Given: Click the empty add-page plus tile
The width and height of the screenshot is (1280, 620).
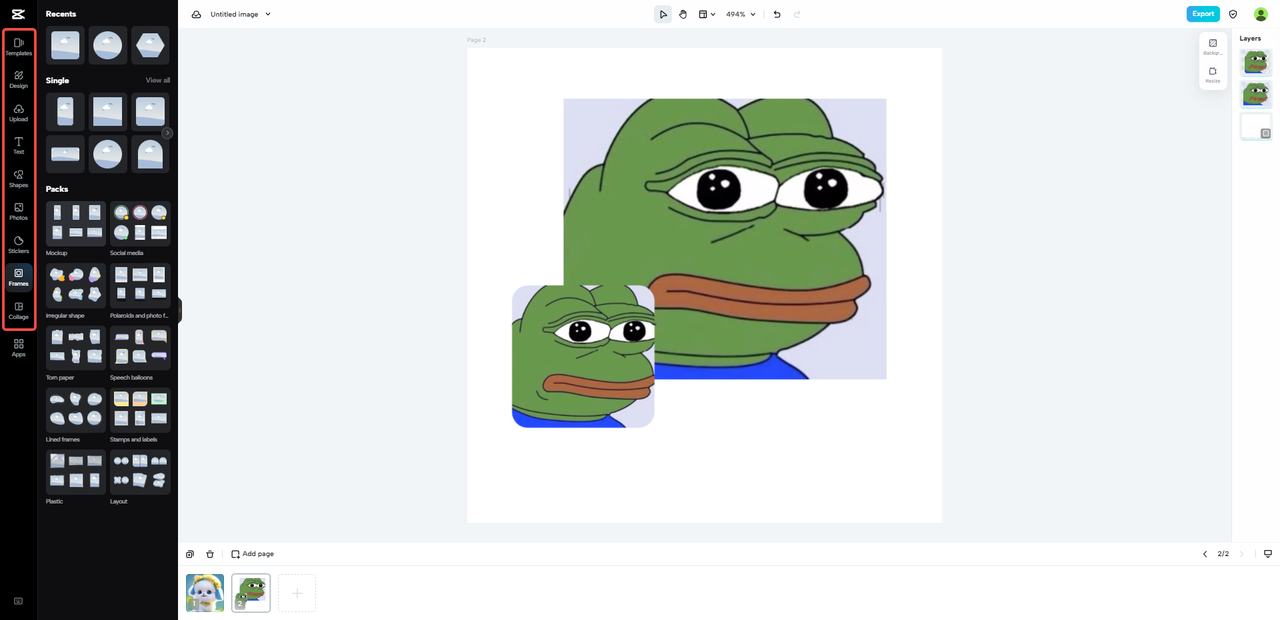Looking at the screenshot, I should point(297,593).
